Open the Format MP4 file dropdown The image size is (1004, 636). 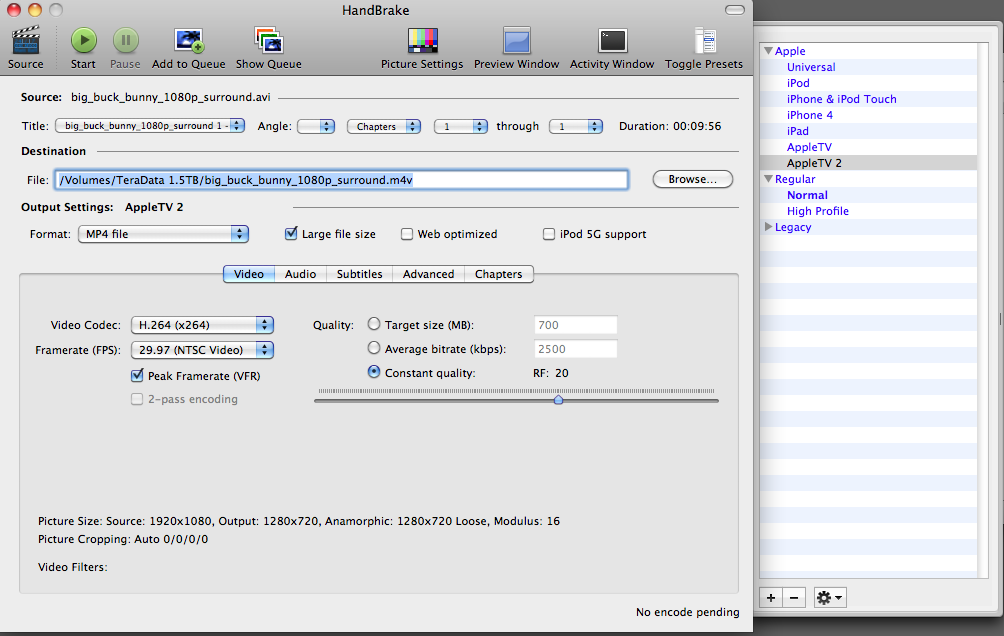pos(163,234)
